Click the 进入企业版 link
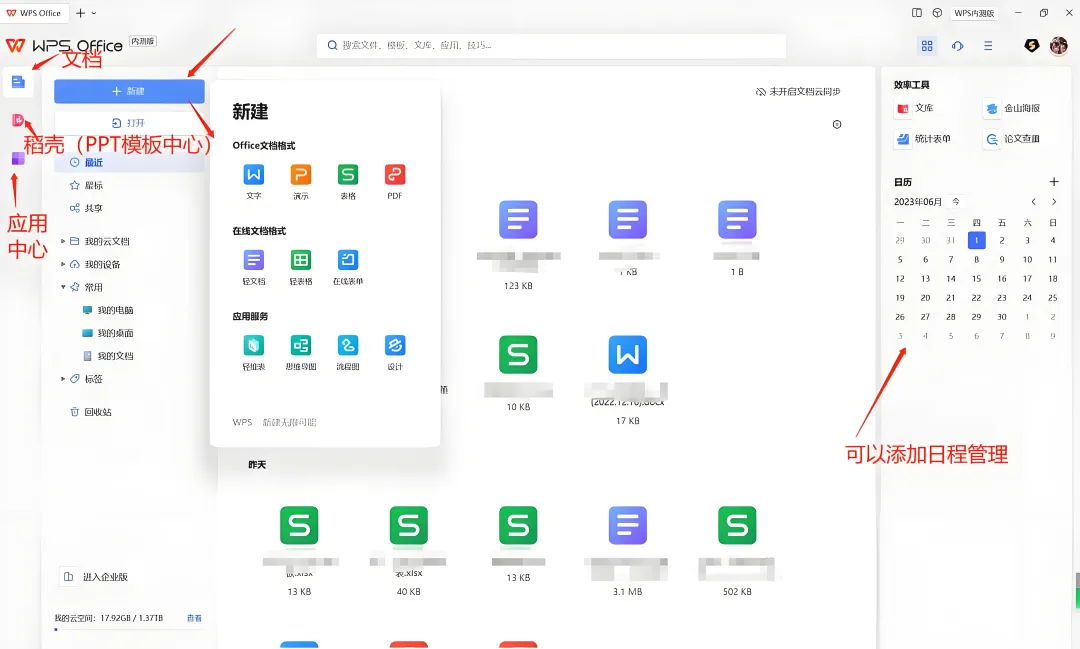 pos(96,577)
